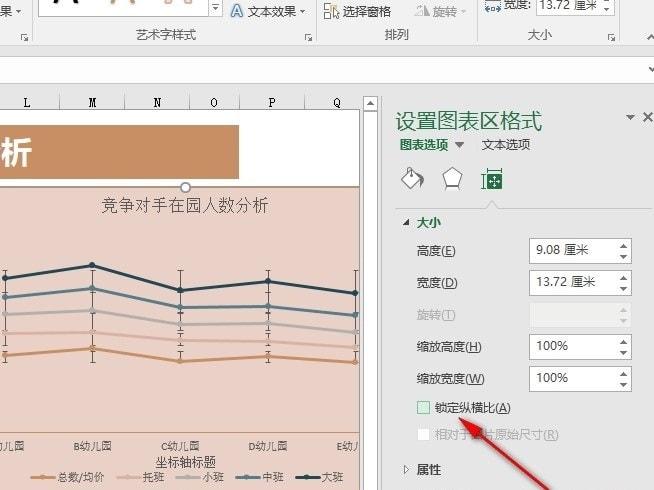Open the 艺术字样式 dialog launcher

[308, 38]
